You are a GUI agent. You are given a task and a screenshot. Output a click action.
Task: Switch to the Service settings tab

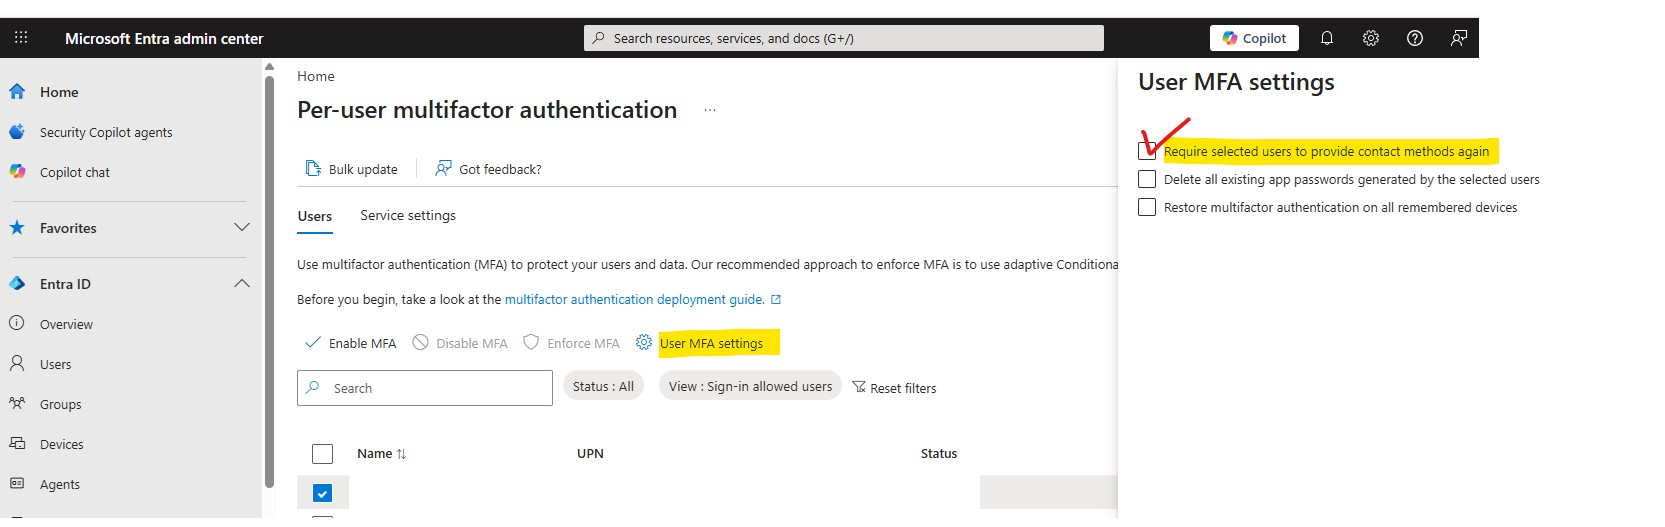[408, 215]
